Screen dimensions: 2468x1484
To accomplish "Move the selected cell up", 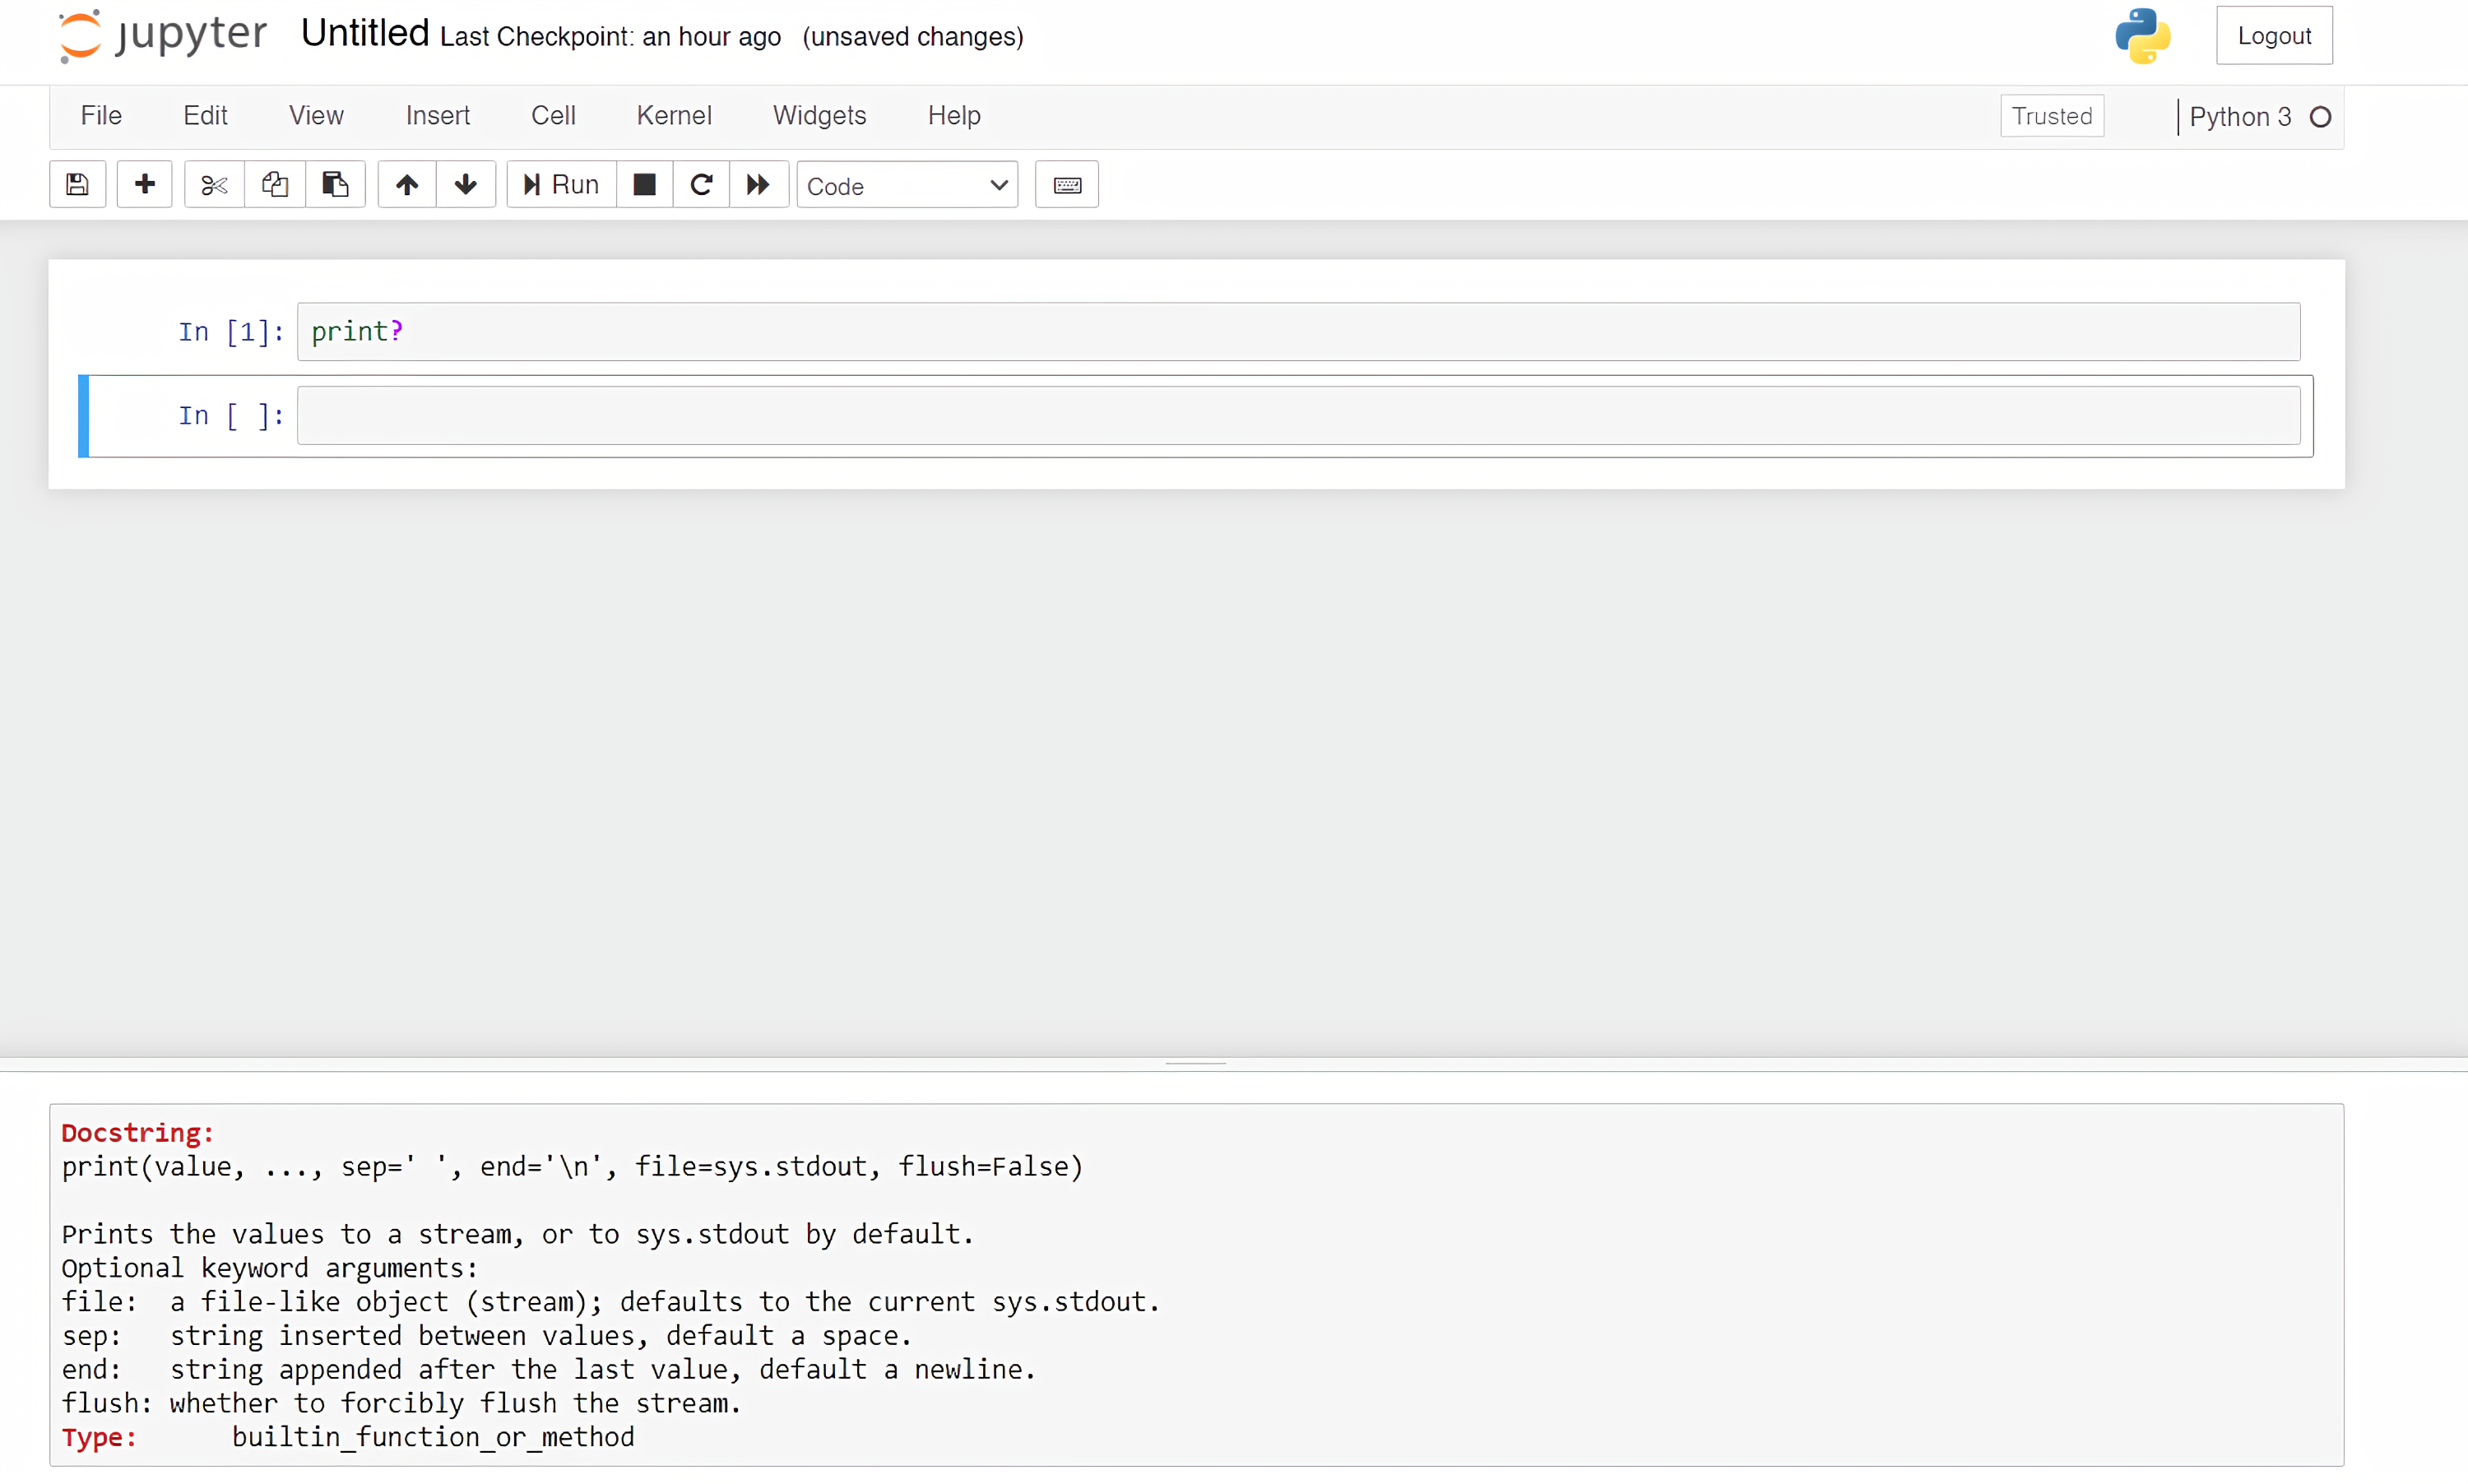I will pos(406,184).
